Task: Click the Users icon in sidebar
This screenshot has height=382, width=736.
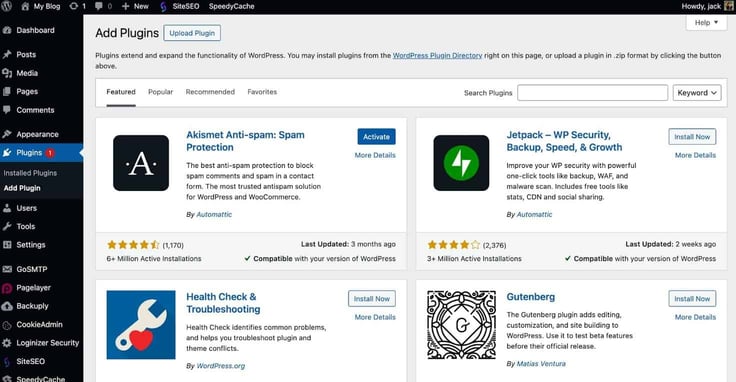Action: coord(7,208)
